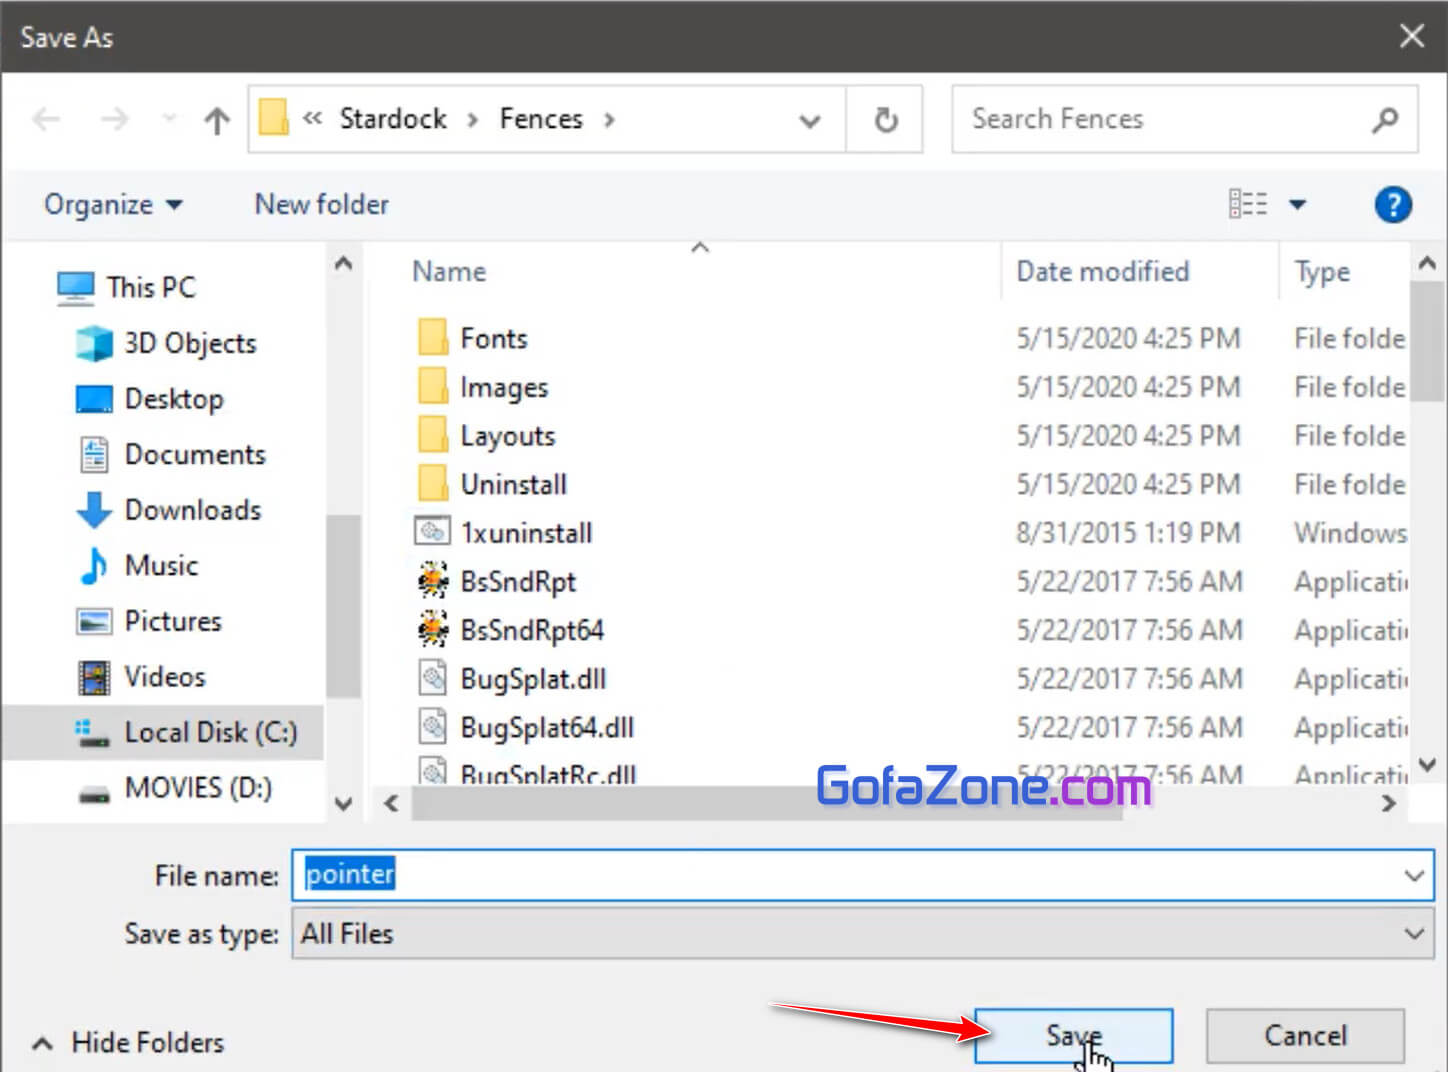This screenshot has height=1072, width=1448.
Task: Open the view options dropdown arrow
Action: click(x=1298, y=205)
